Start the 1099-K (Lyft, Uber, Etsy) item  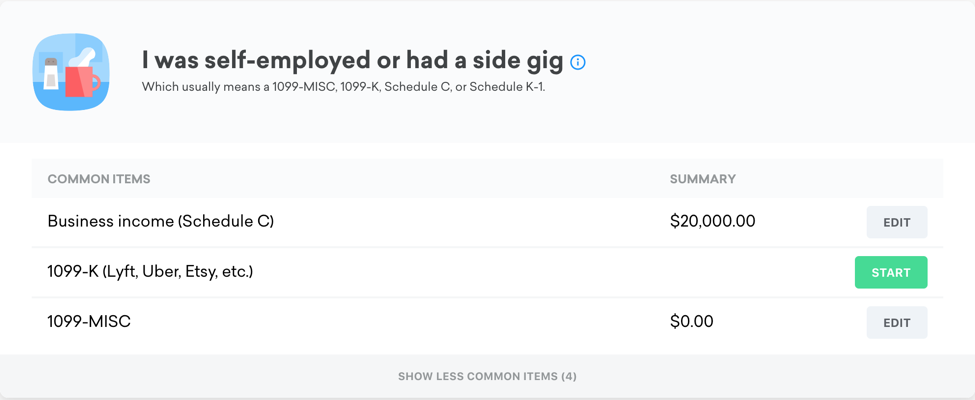[x=890, y=272]
